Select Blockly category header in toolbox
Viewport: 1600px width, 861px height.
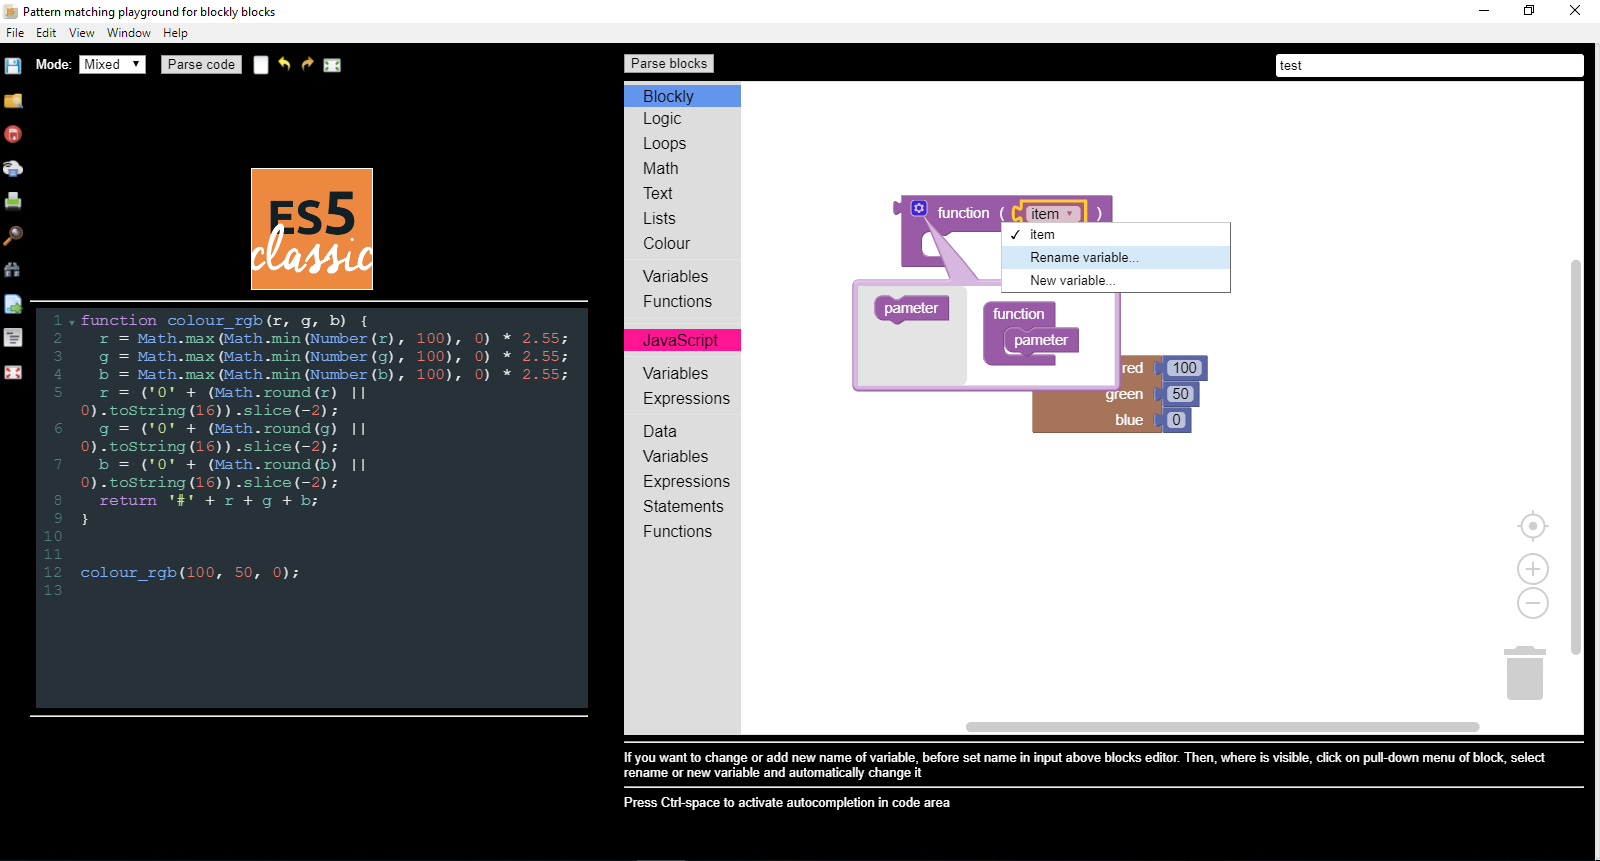tap(682, 96)
